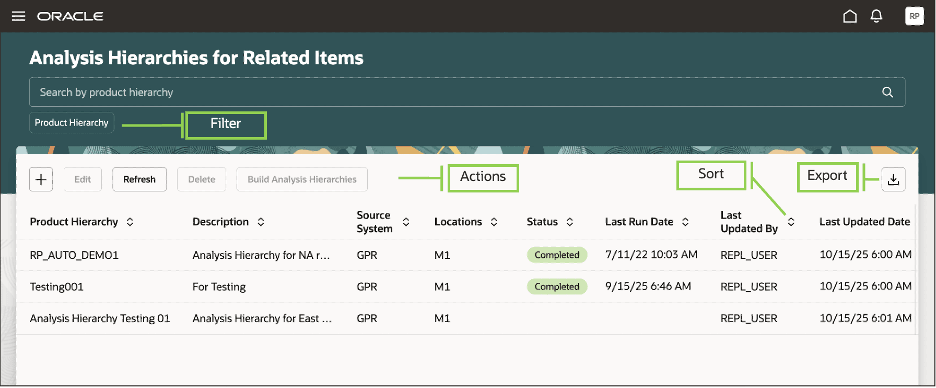Click the plus icon to add hierarchy
This screenshot has height=388, width=936.
(x=41, y=179)
